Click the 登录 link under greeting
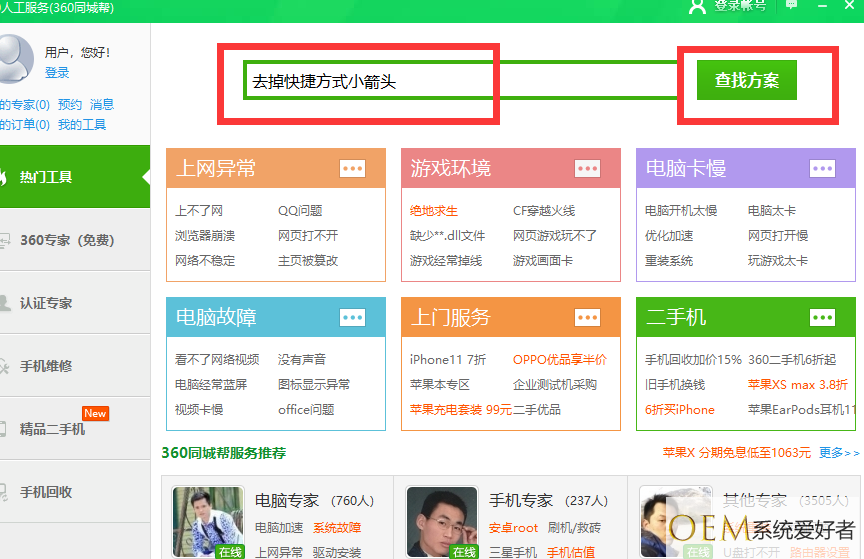The image size is (864, 559). point(57,73)
